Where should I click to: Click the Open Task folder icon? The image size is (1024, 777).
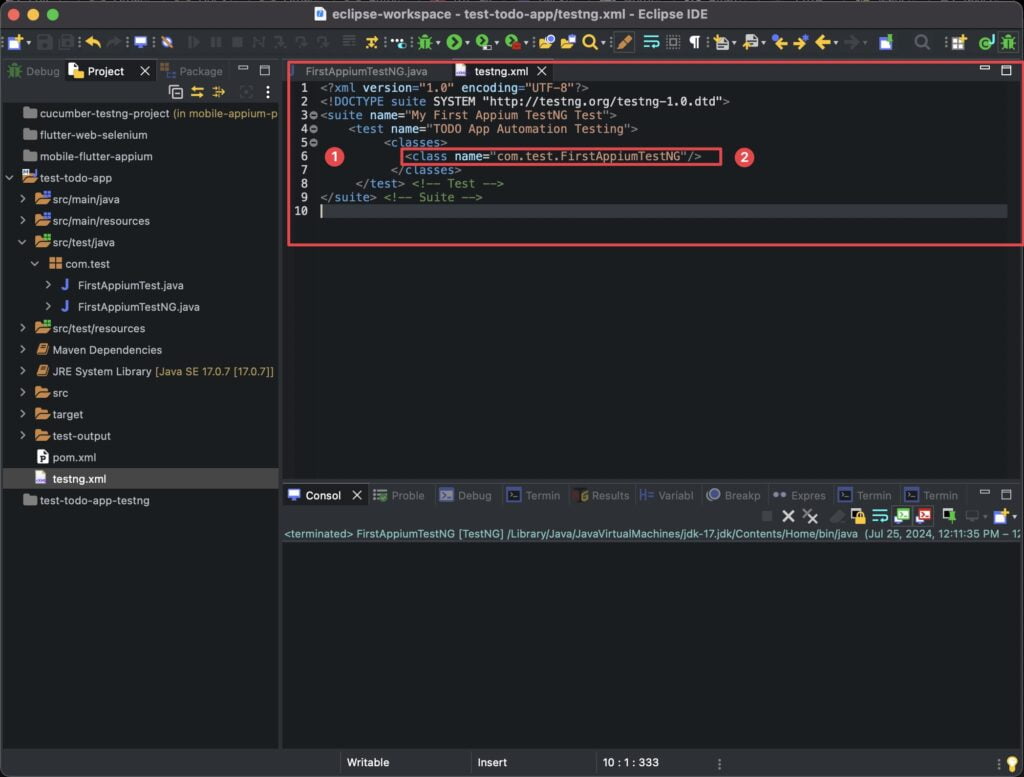pyautogui.click(x=568, y=42)
